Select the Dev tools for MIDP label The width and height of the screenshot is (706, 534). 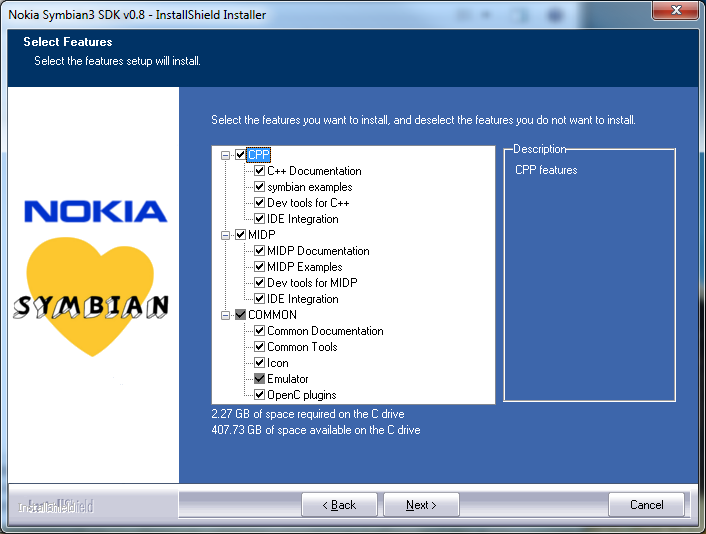[x=312, y=283]
